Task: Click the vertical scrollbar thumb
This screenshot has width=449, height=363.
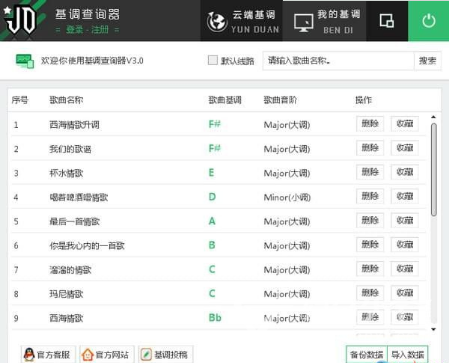Action: [434, 170]
